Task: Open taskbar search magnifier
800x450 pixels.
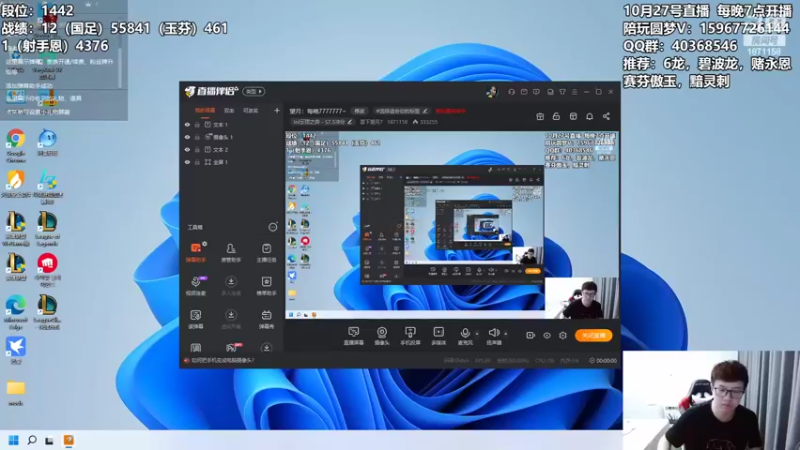Action: pyautogui.click(x=32, y=440)
